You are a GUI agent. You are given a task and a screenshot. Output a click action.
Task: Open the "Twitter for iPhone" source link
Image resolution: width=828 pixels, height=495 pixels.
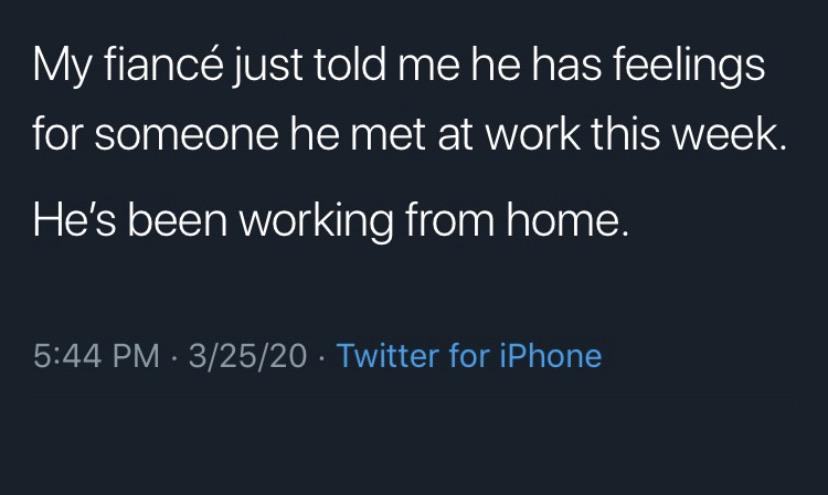(469, 356)
